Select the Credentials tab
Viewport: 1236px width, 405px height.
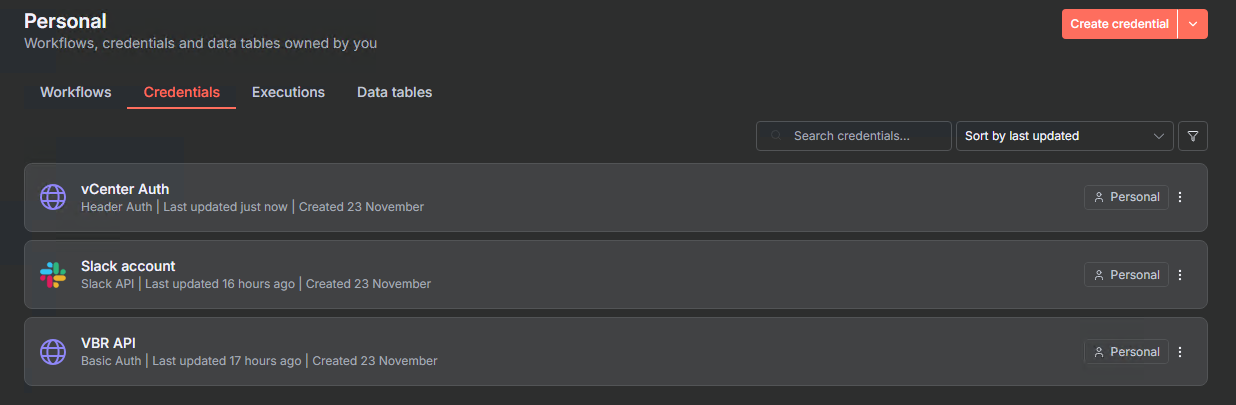[181, 92]
